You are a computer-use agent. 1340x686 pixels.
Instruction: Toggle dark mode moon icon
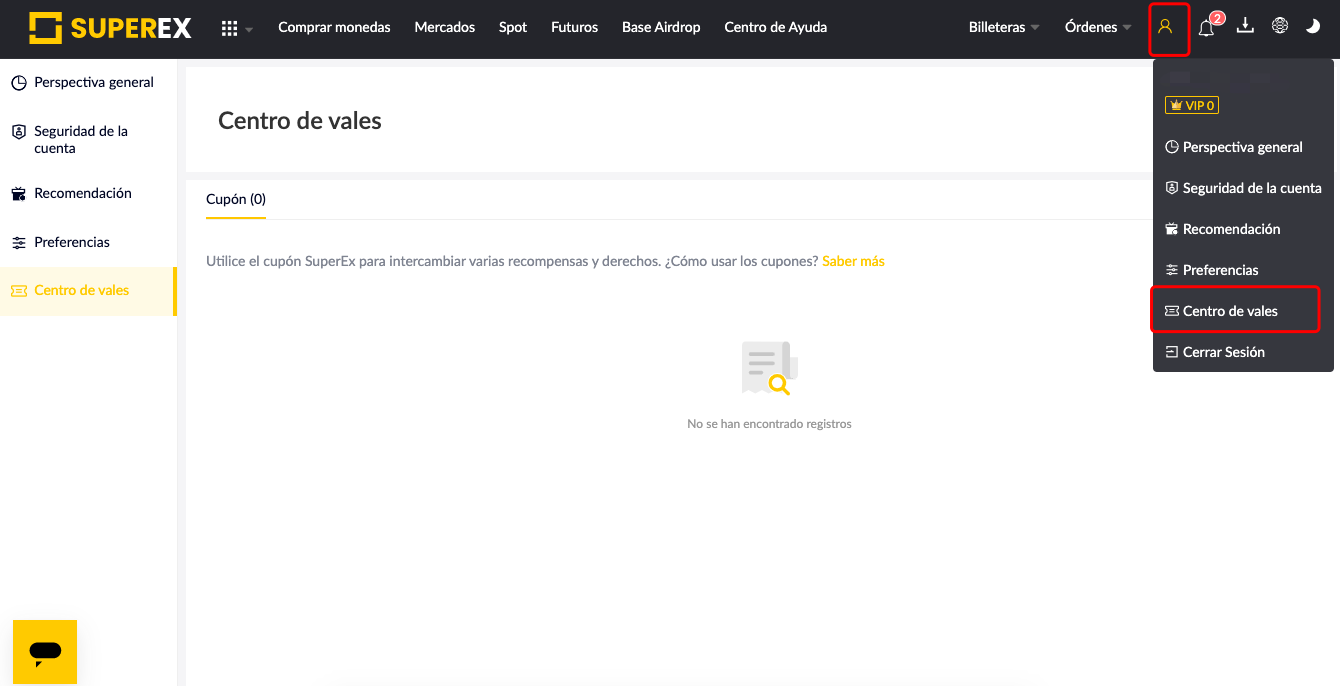click(x=1313, y=26)
